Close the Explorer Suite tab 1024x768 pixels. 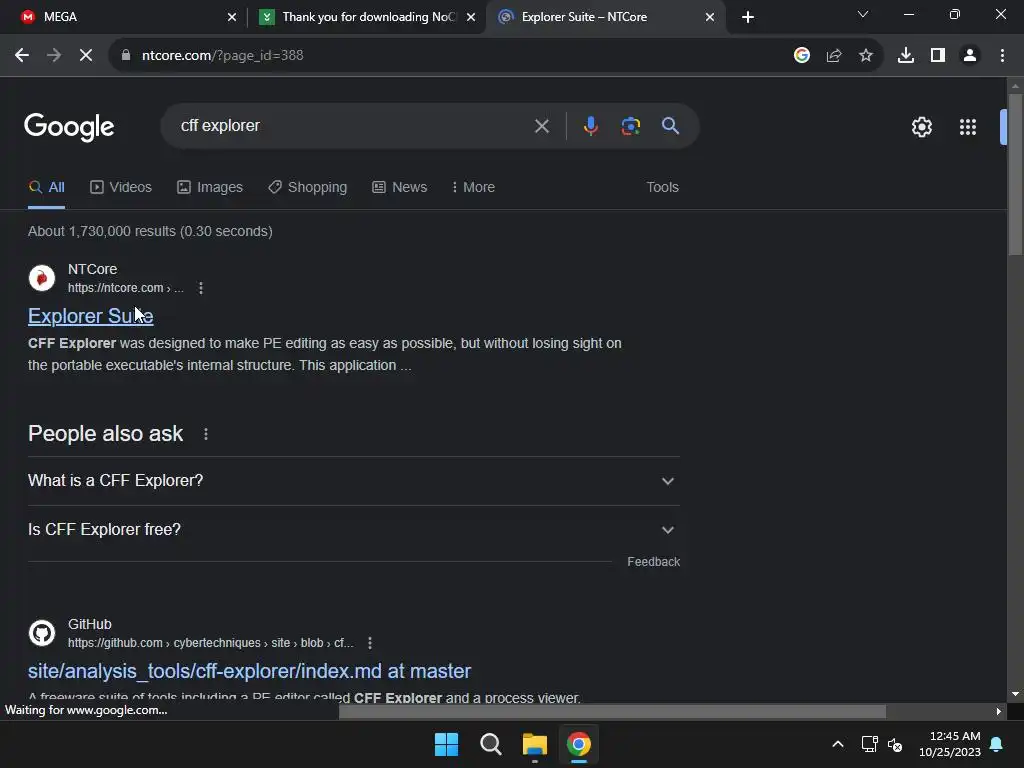[x=710, y=17]
